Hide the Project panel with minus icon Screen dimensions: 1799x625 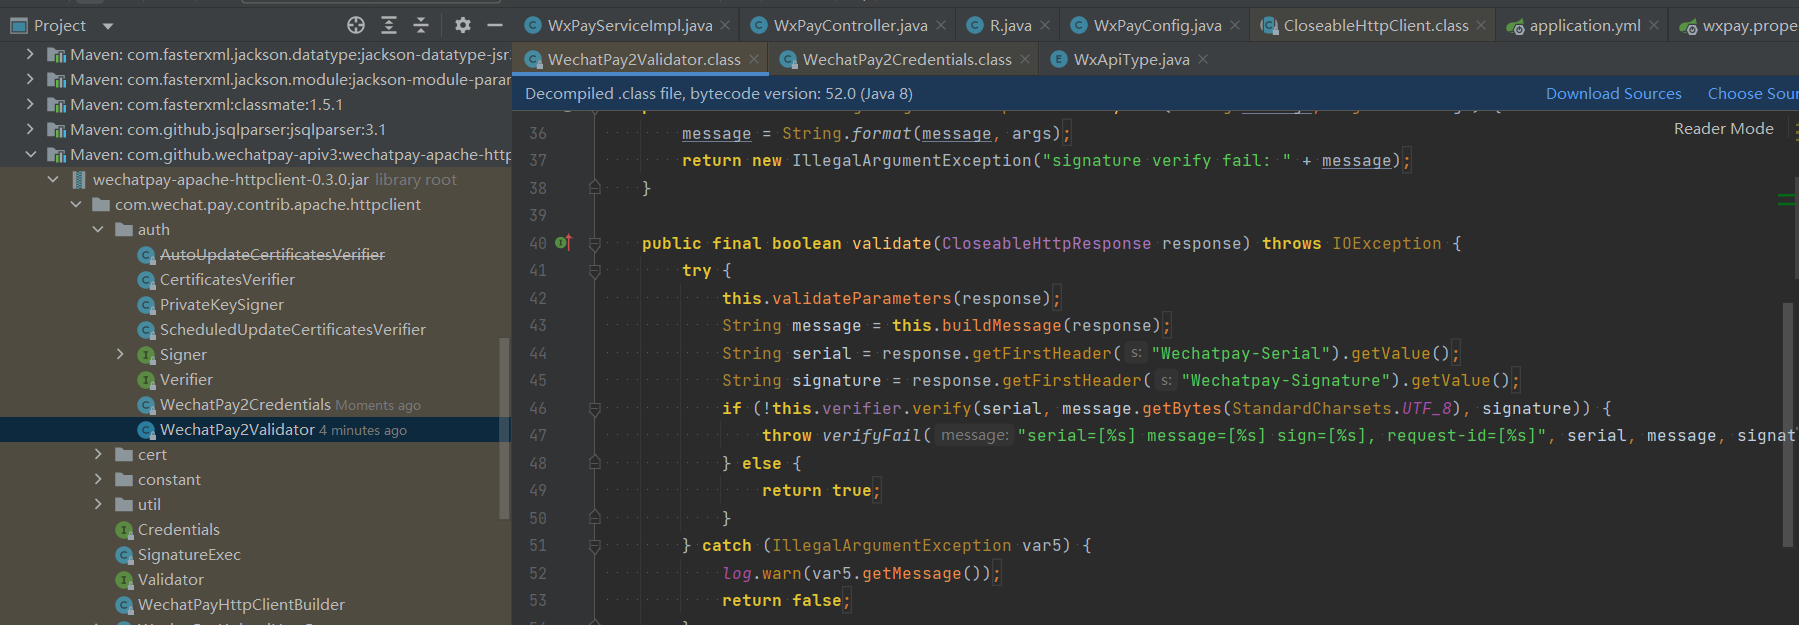point(495,25)
